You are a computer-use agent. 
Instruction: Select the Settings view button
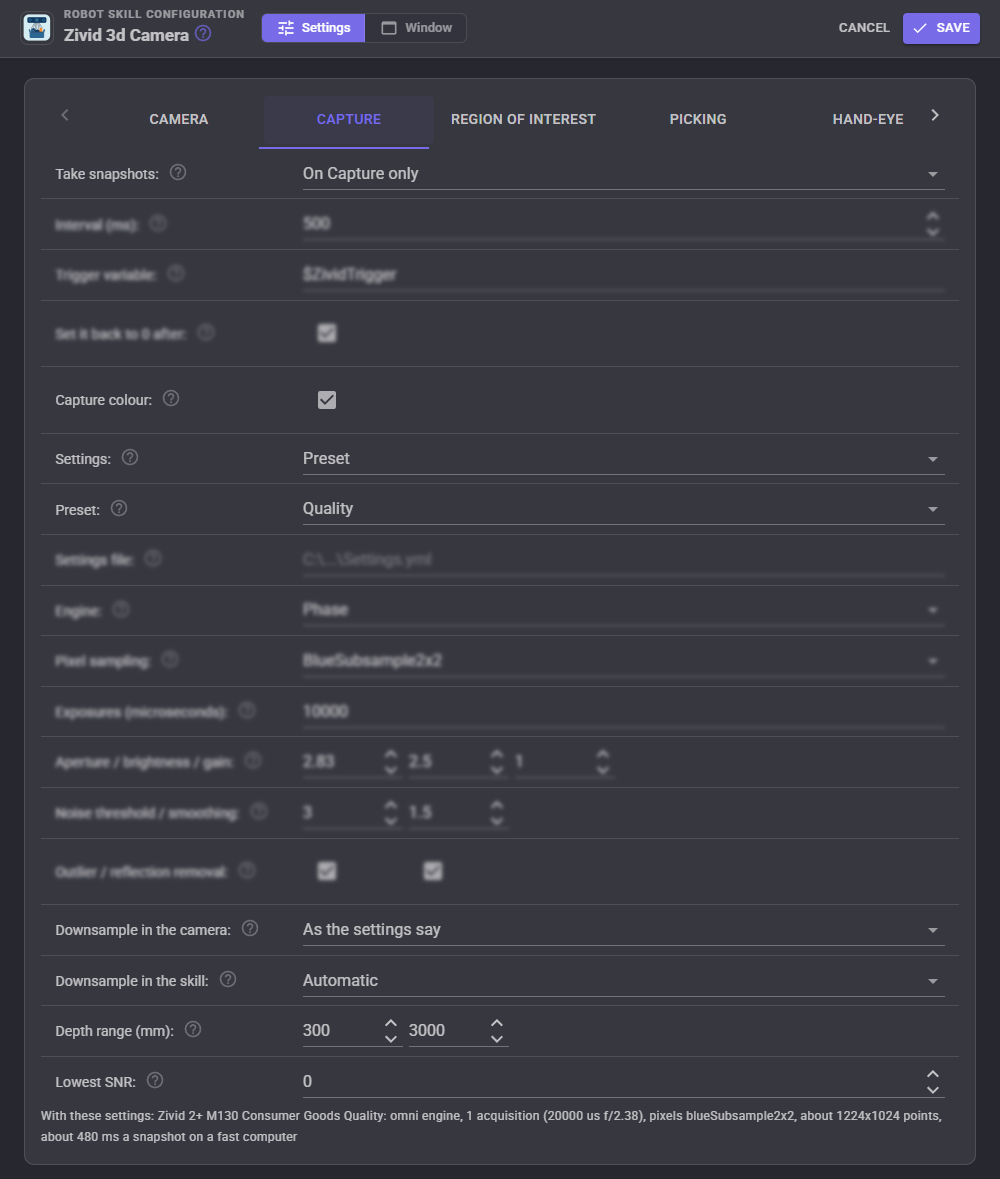pyautogui.click(x=314, y=28)
